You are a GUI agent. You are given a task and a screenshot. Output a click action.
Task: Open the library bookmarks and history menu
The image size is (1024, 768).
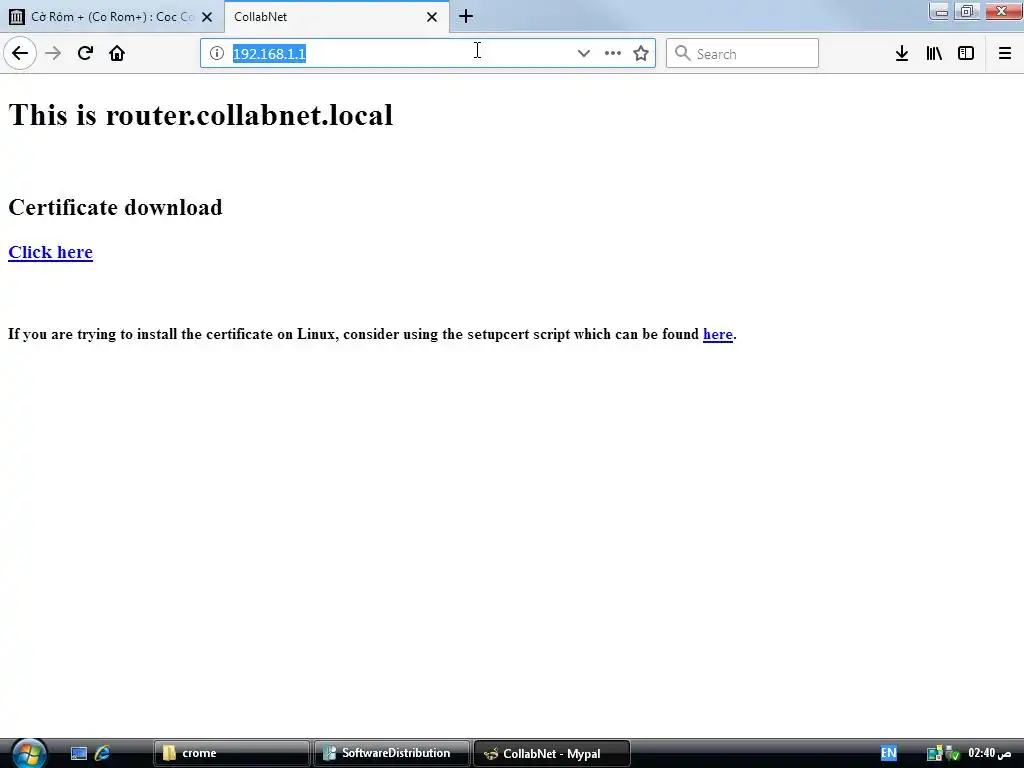click(x=934, y=54)
